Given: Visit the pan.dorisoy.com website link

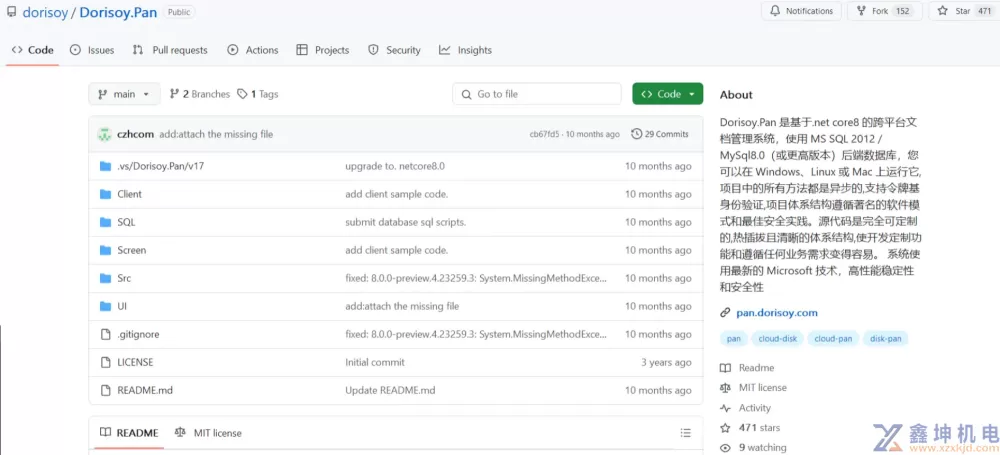Looking at the screenshot, I should point(777,313).
